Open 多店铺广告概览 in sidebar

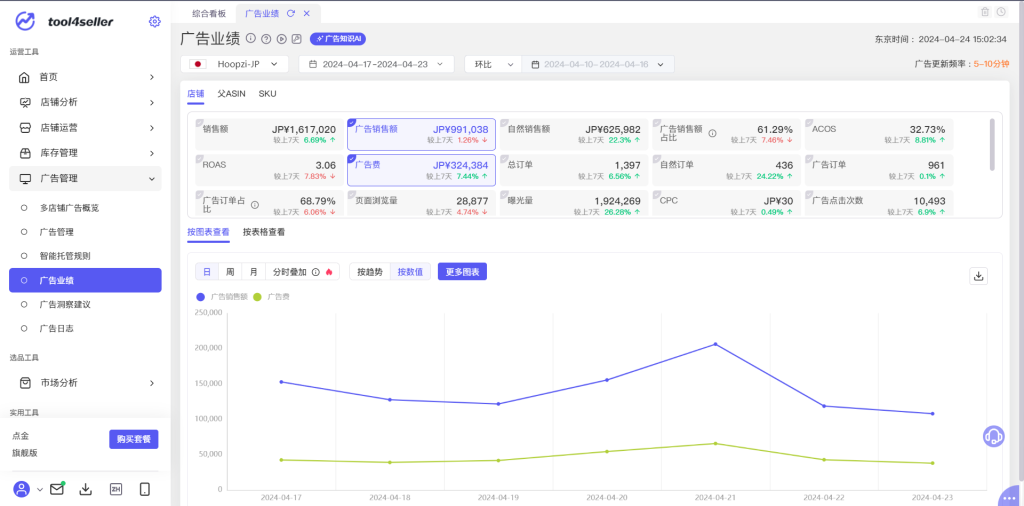pos(69,208)
